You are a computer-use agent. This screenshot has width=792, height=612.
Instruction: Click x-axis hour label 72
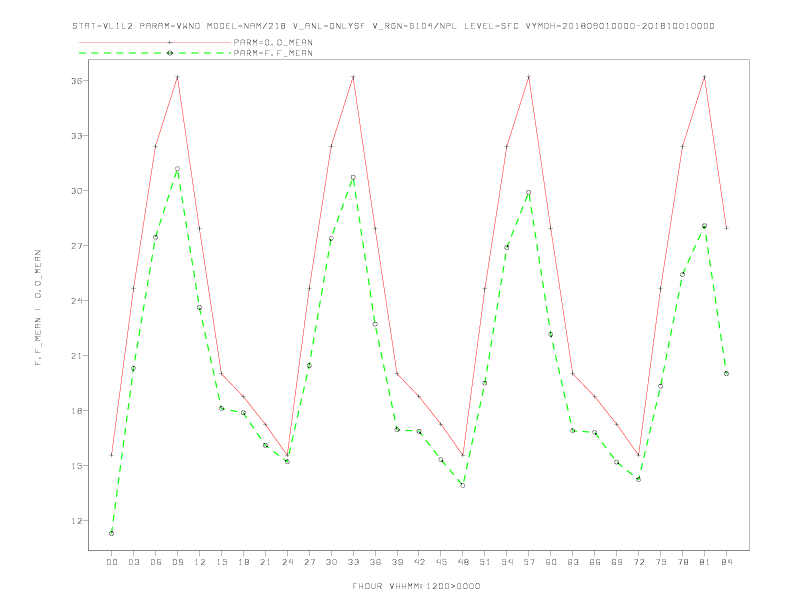click(x=638, y=562)
